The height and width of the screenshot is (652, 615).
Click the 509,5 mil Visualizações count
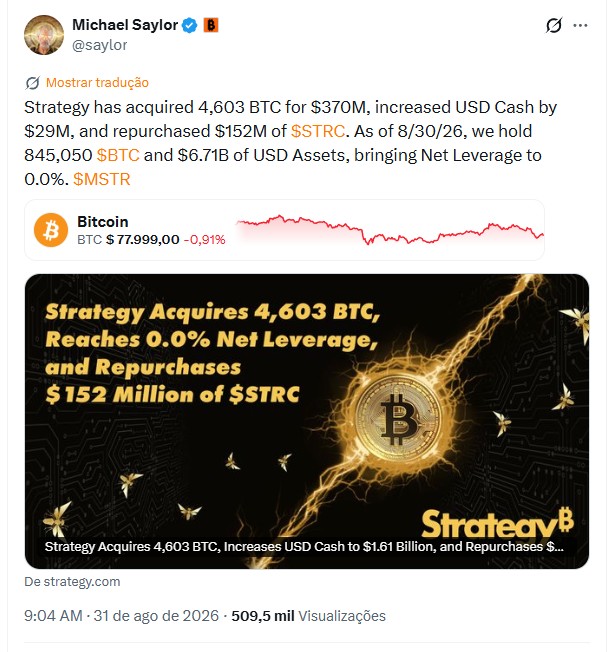309,616
